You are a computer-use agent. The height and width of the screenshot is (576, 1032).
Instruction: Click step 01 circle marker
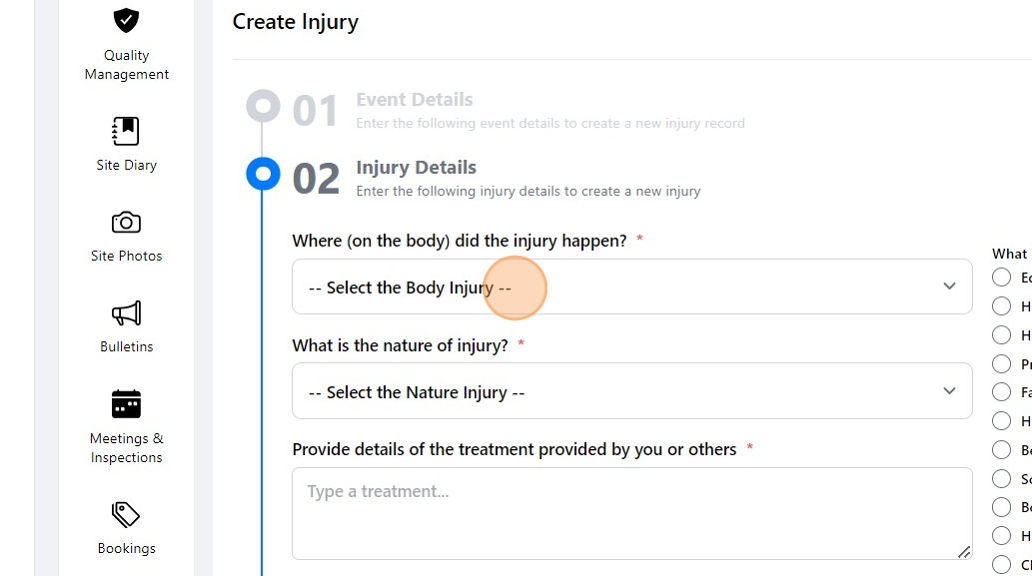(263, 106)
